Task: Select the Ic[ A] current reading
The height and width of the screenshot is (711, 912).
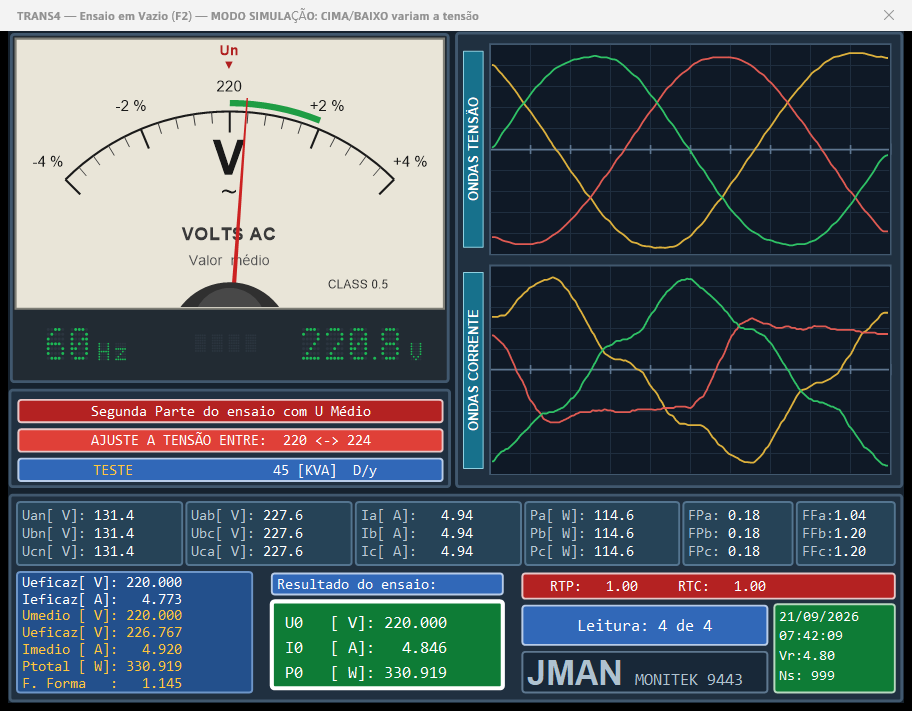Action: (417, 552)
